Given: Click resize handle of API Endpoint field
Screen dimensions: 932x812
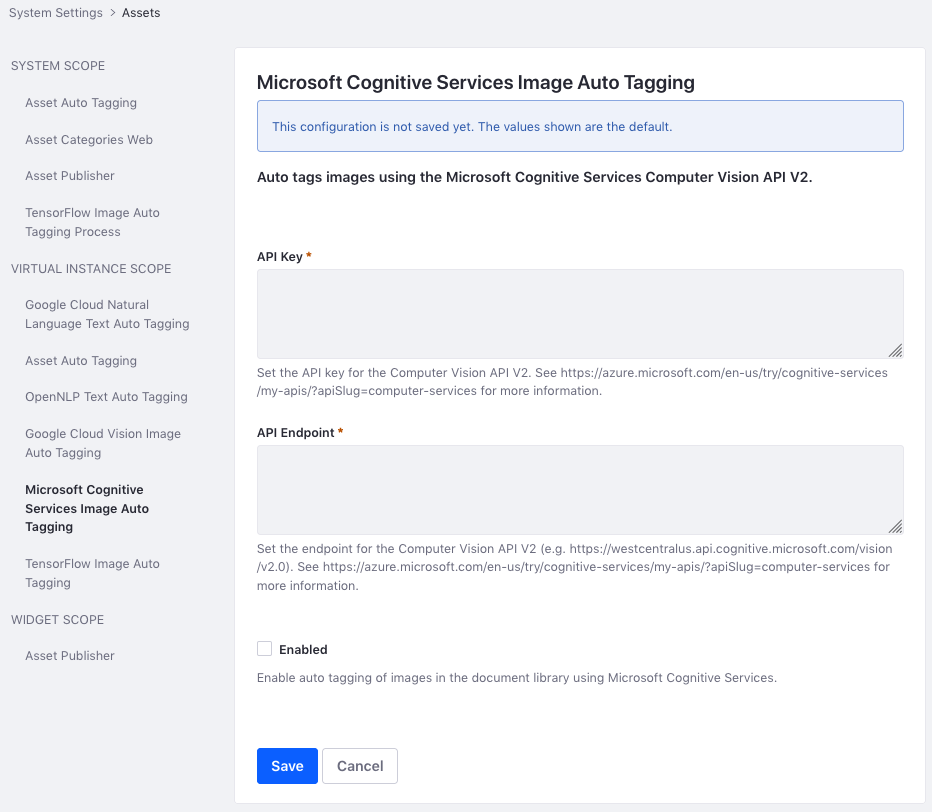Looking at the screenshot, I should [x=896, y=527].
